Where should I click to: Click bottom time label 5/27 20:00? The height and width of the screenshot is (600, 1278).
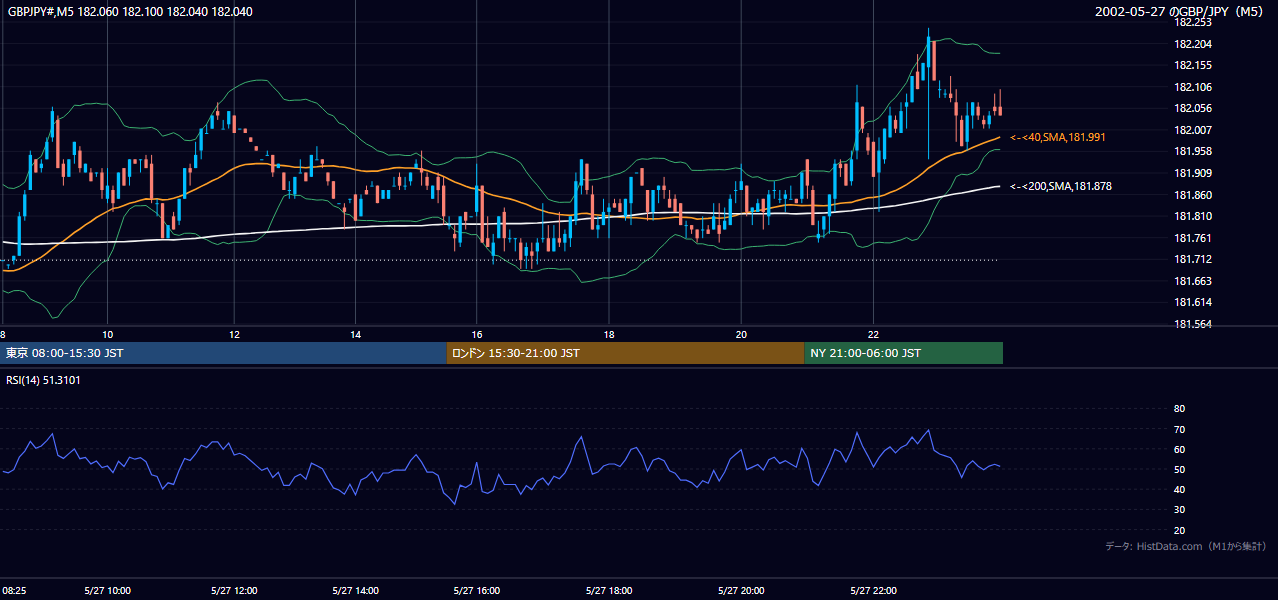click(741, 590)
